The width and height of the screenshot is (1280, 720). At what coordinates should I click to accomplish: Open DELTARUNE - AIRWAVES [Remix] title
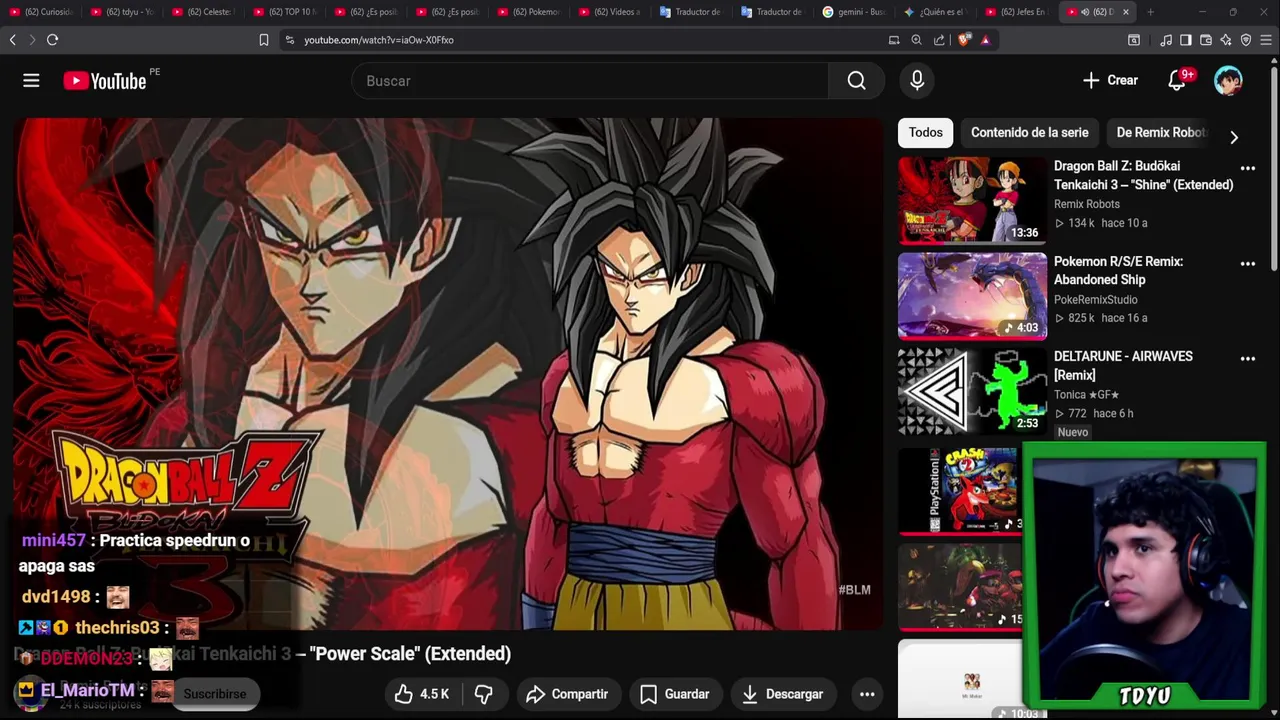click(x=1123, y=365)
